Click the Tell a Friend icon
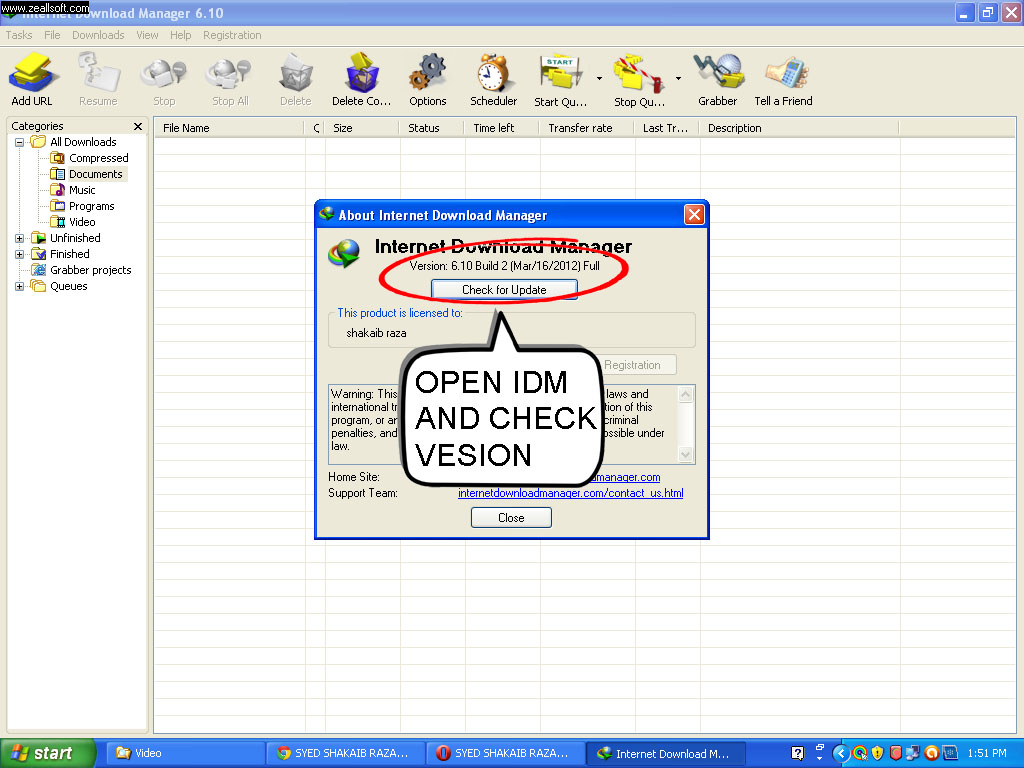This screenshot has width=1024, height=768. [x=783, y=80]
